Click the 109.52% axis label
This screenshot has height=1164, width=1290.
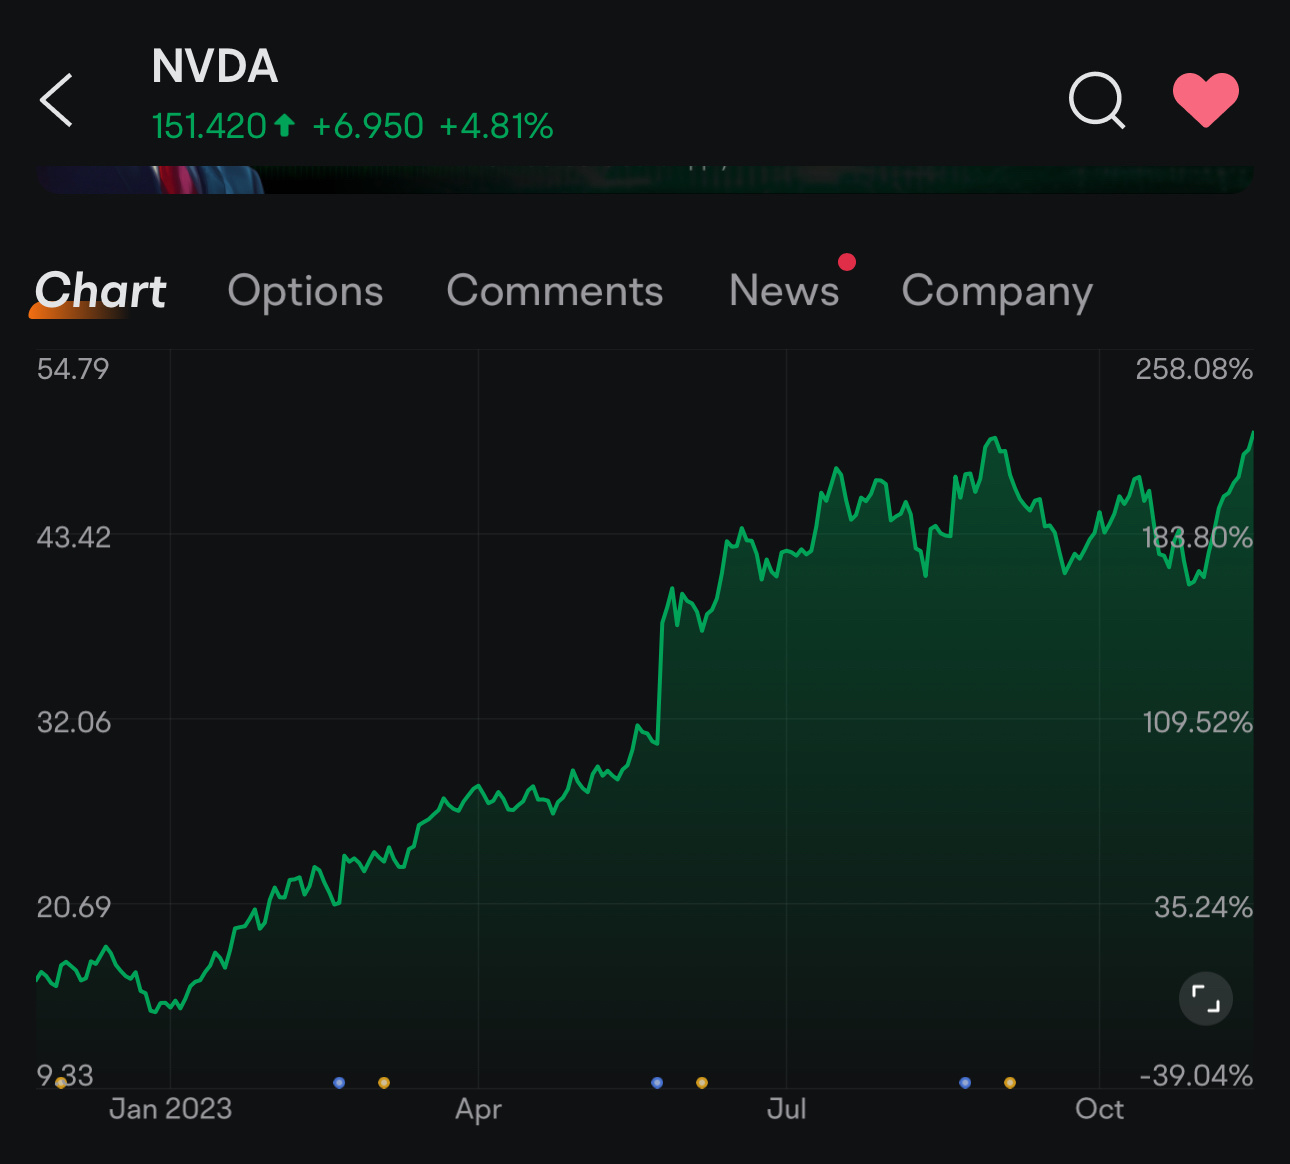click(x=1197, y=722)
